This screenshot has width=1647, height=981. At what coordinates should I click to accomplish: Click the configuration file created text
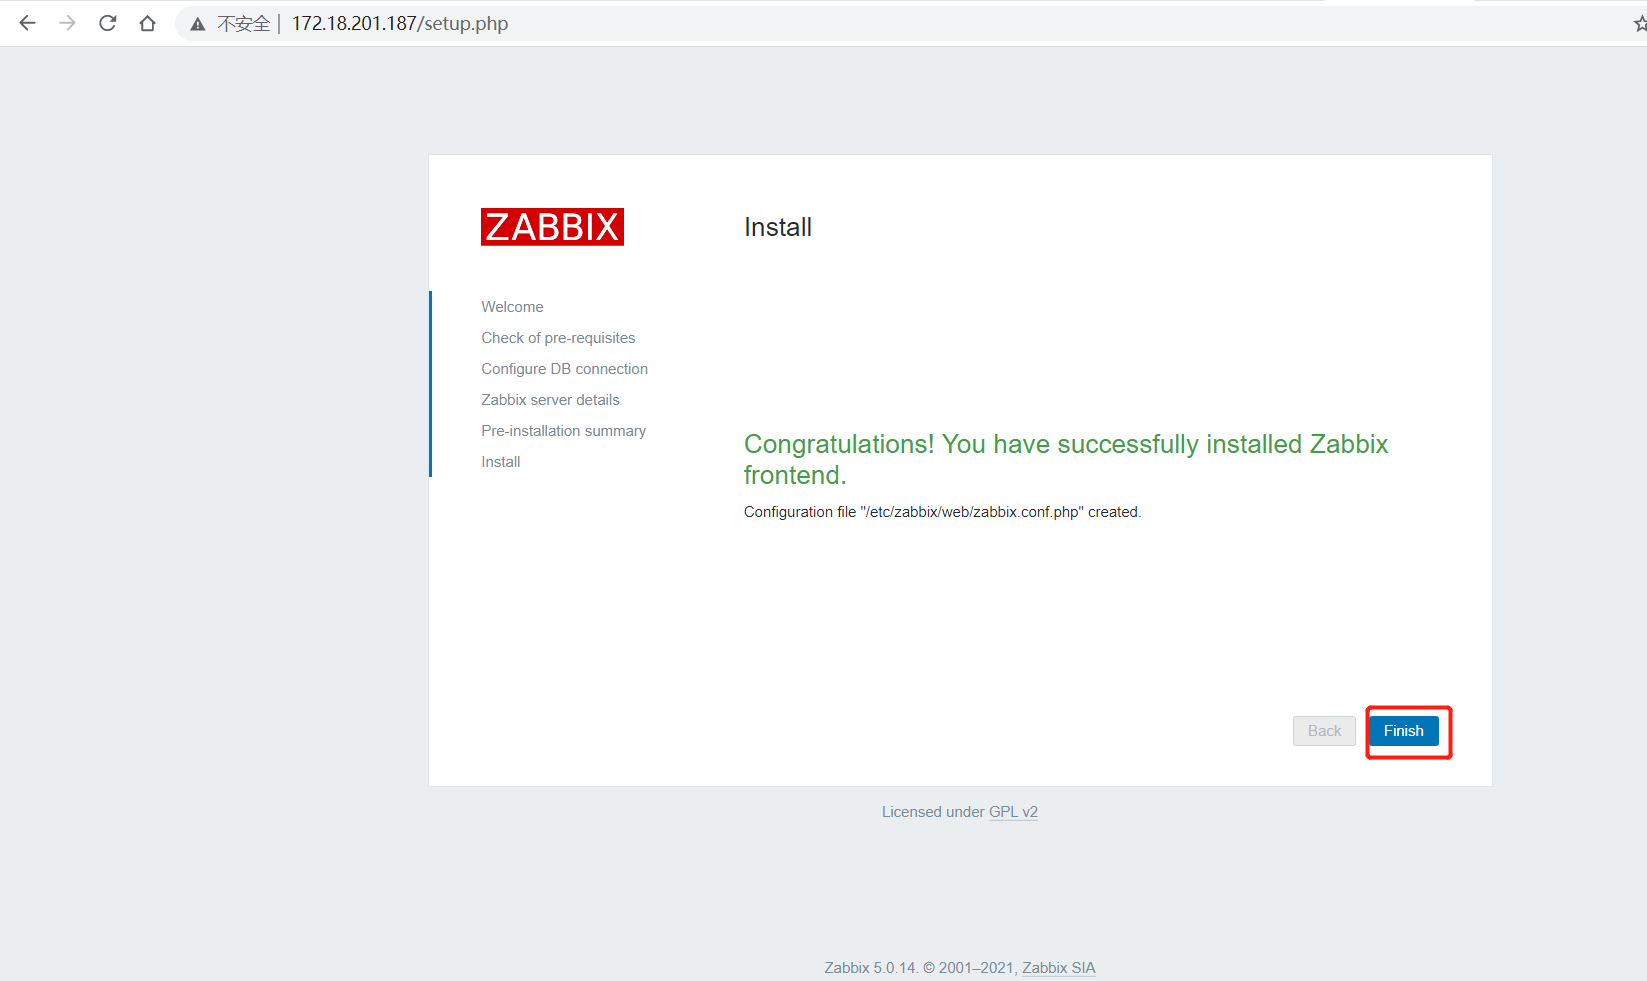[942, 512]
